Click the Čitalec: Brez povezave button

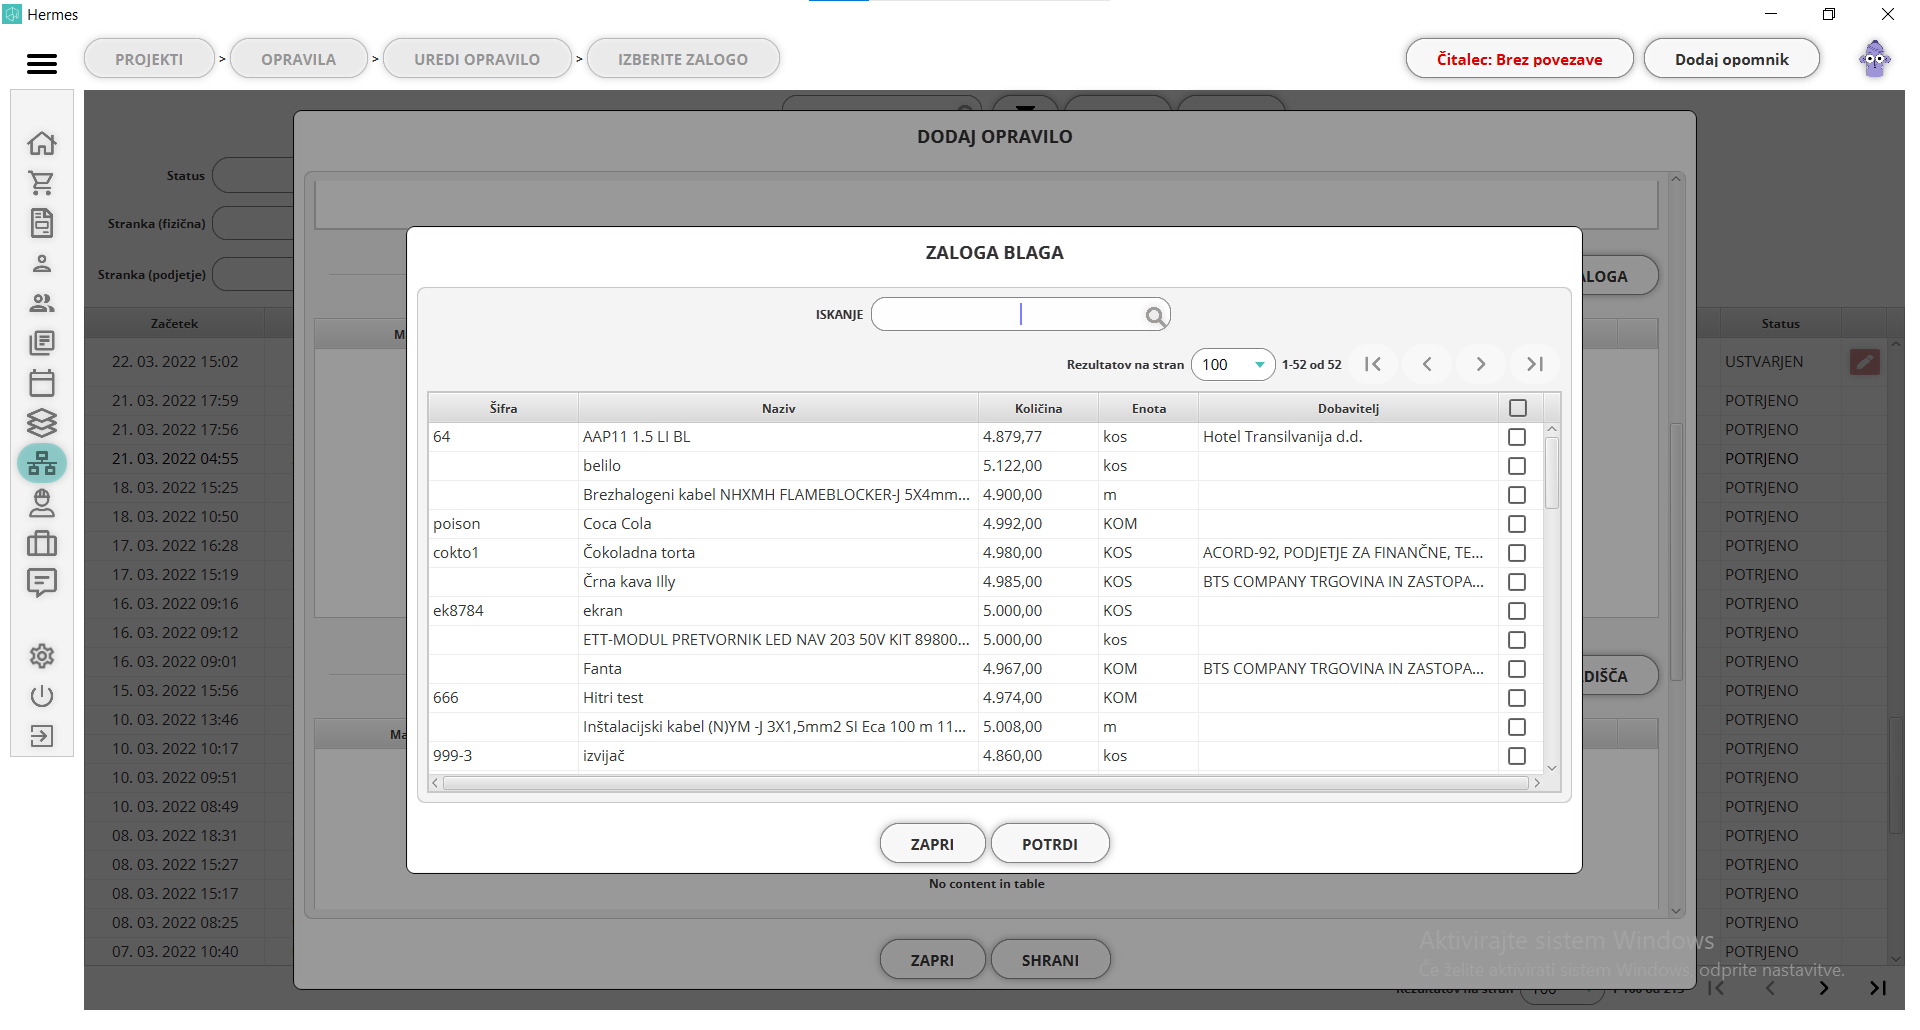coord(1519,59)
